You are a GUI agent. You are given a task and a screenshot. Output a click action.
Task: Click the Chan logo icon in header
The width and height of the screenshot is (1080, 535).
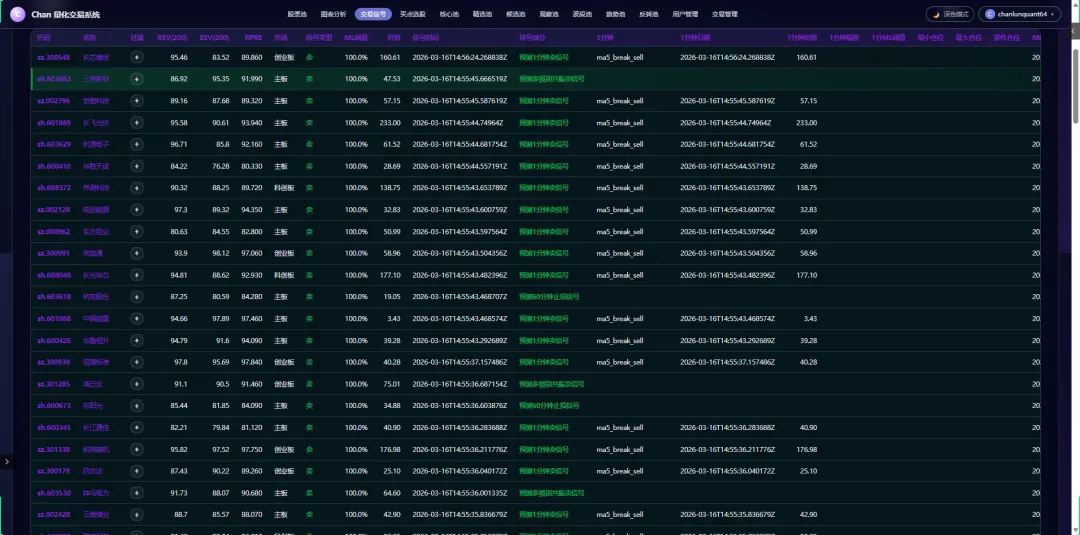point(17,14)
